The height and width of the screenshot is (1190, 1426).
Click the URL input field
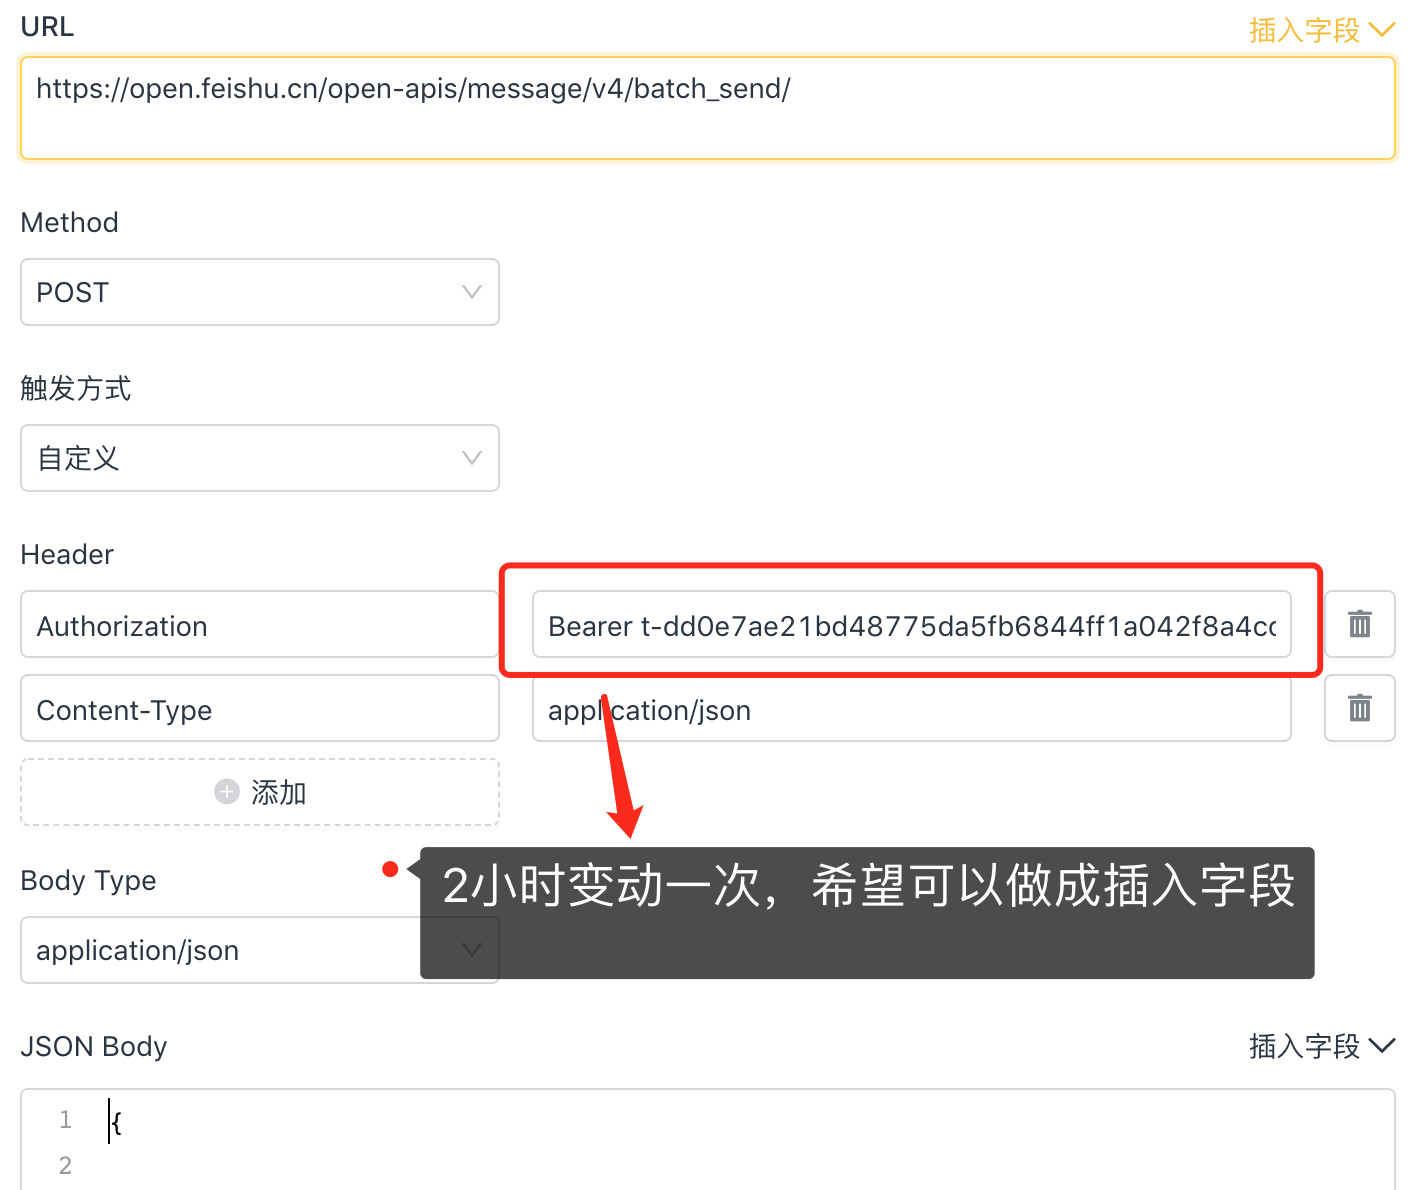pos(707,108)
